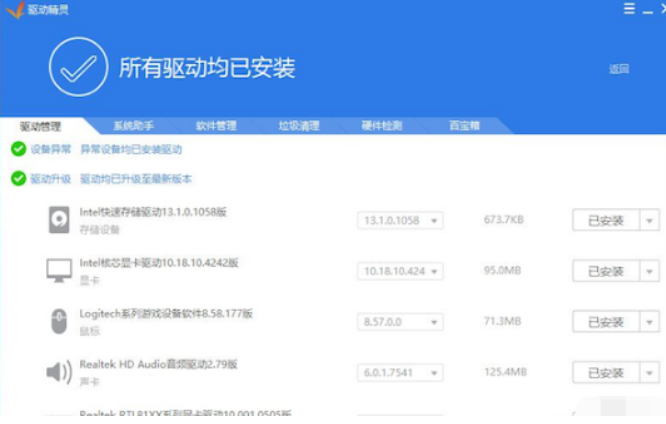Open version dropdown showing 8.57.0.0
The height and width of the screenshot is (424, 666).
tap(400, 321)
